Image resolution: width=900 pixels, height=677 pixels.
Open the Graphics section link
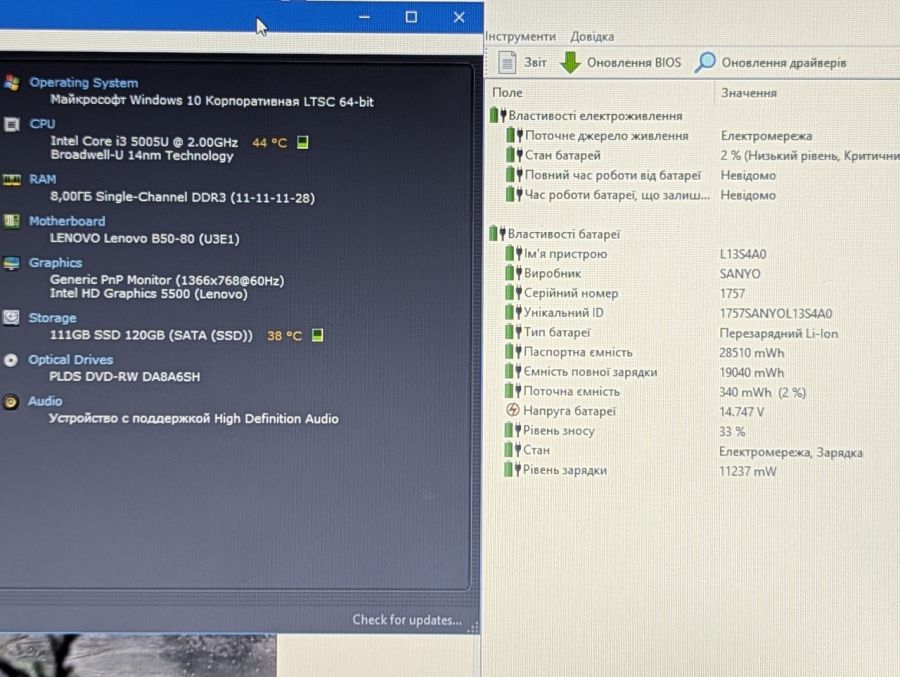coord(56,263)
